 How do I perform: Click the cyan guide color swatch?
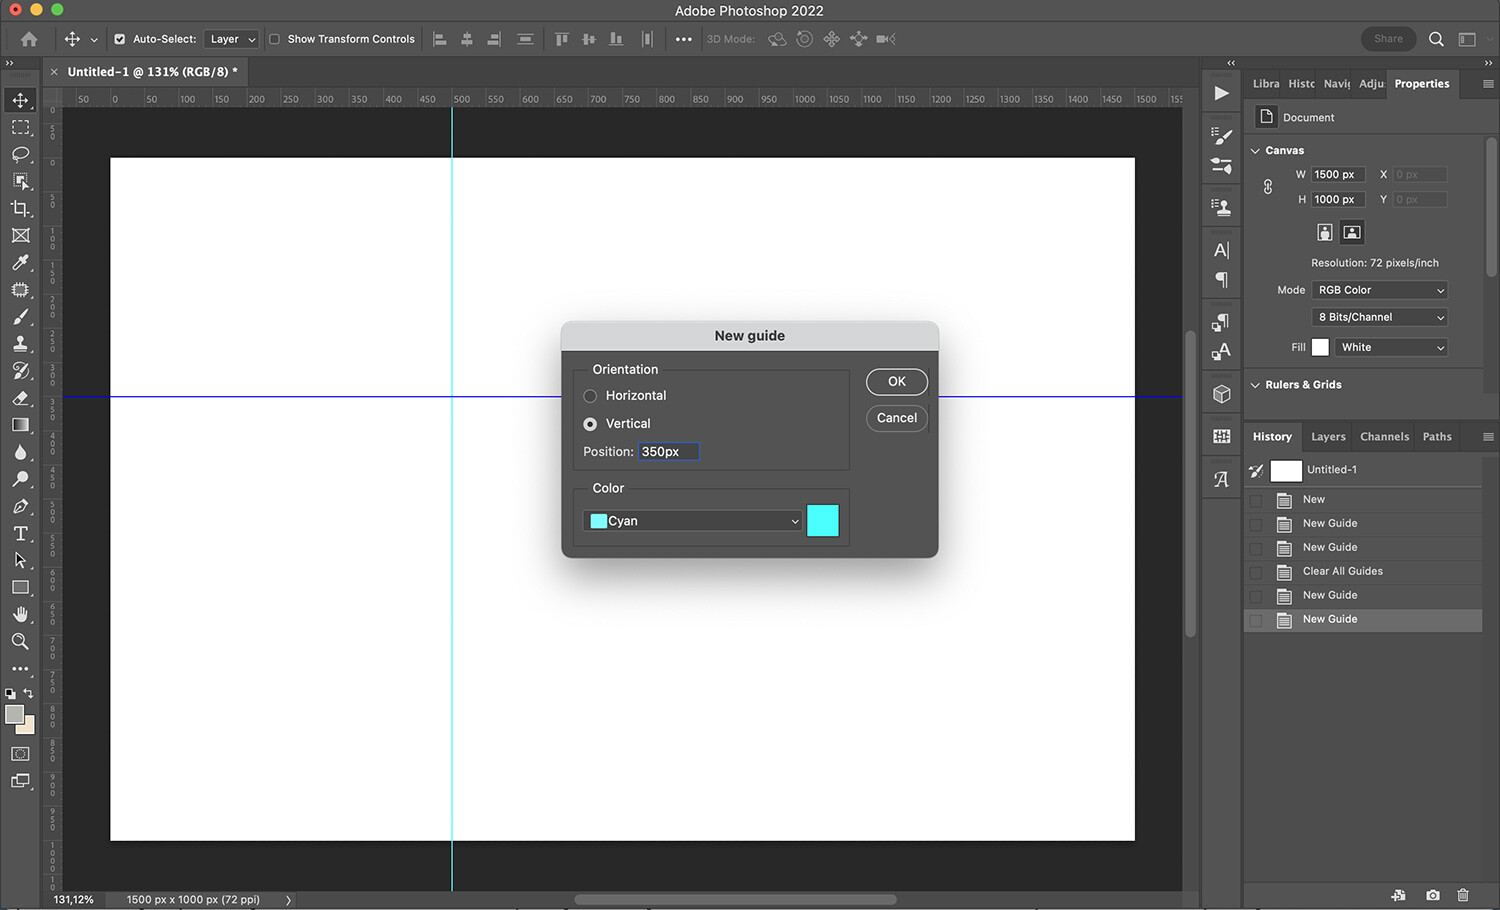point(822,520)
